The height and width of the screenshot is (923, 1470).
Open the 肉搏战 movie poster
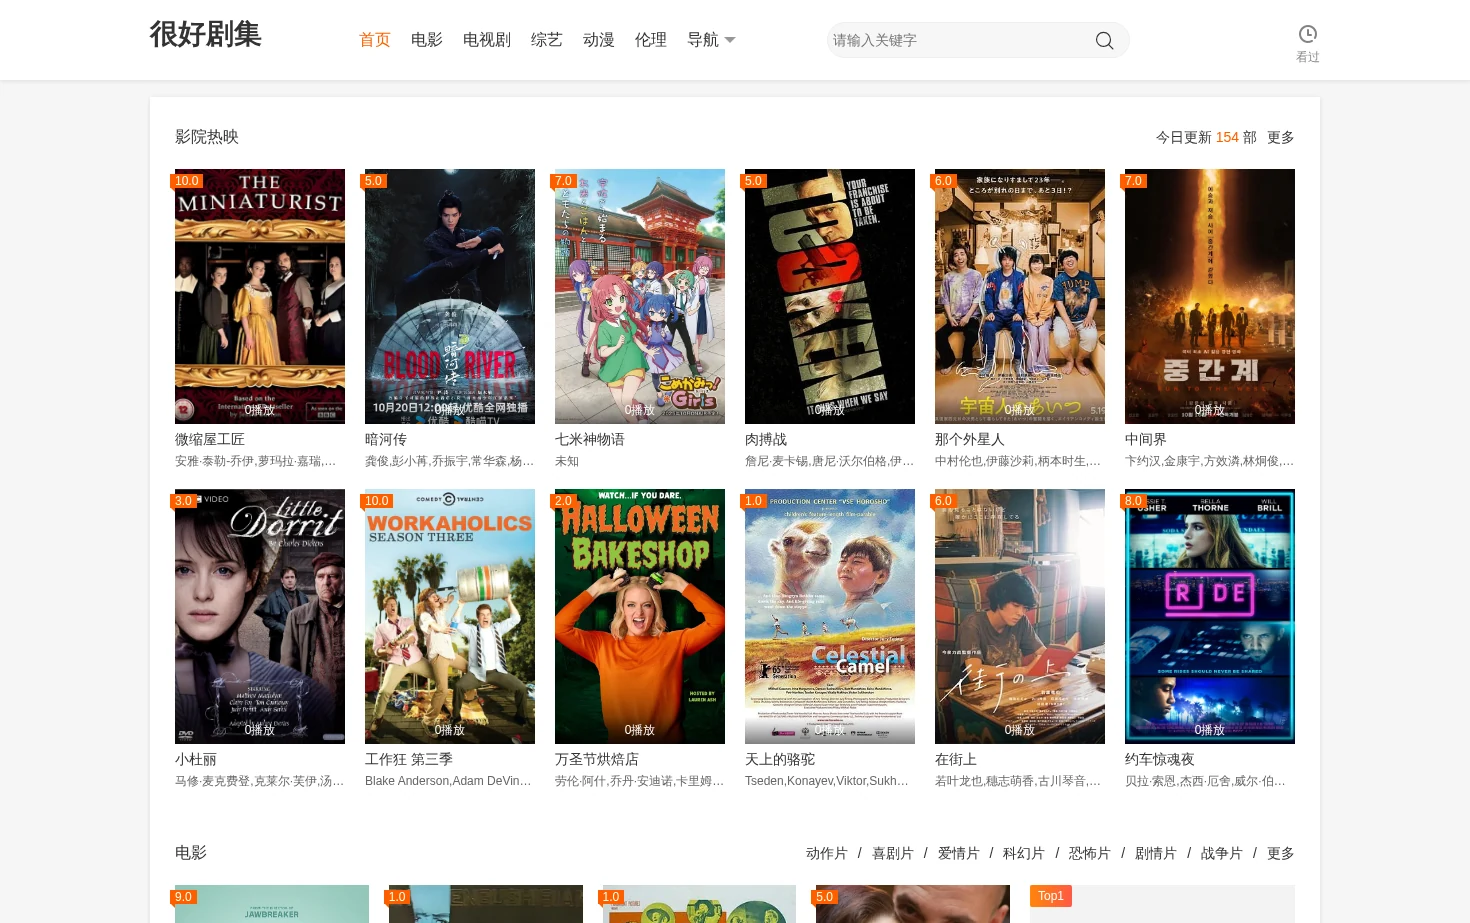pos(830,296)
